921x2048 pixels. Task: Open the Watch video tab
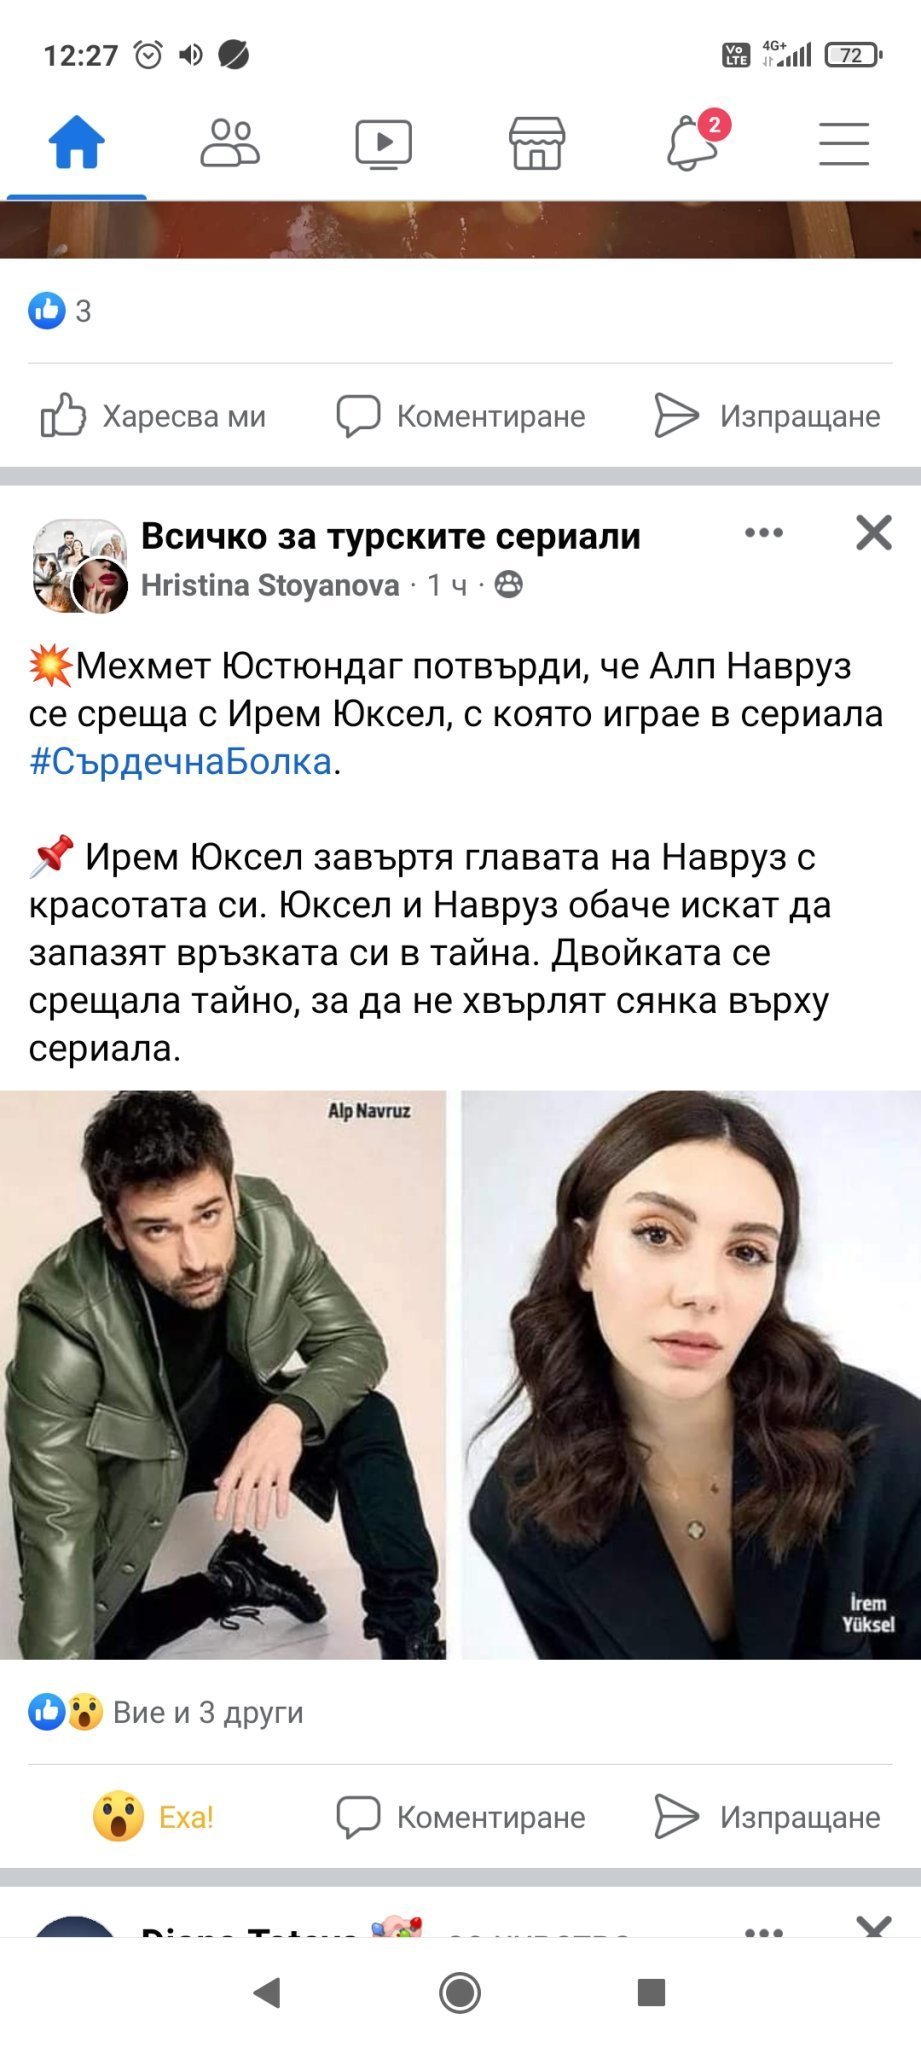click(x=384, y=143)
